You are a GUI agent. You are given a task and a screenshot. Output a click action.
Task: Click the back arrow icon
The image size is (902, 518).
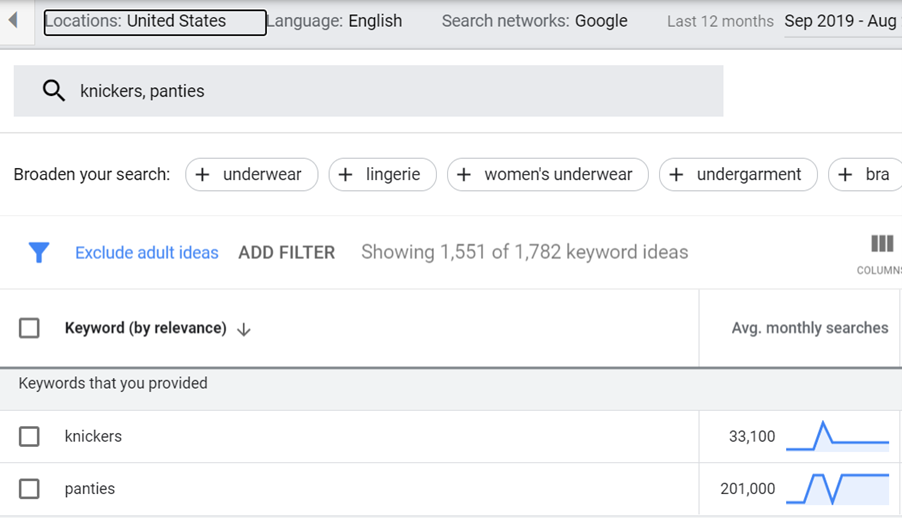13,21
